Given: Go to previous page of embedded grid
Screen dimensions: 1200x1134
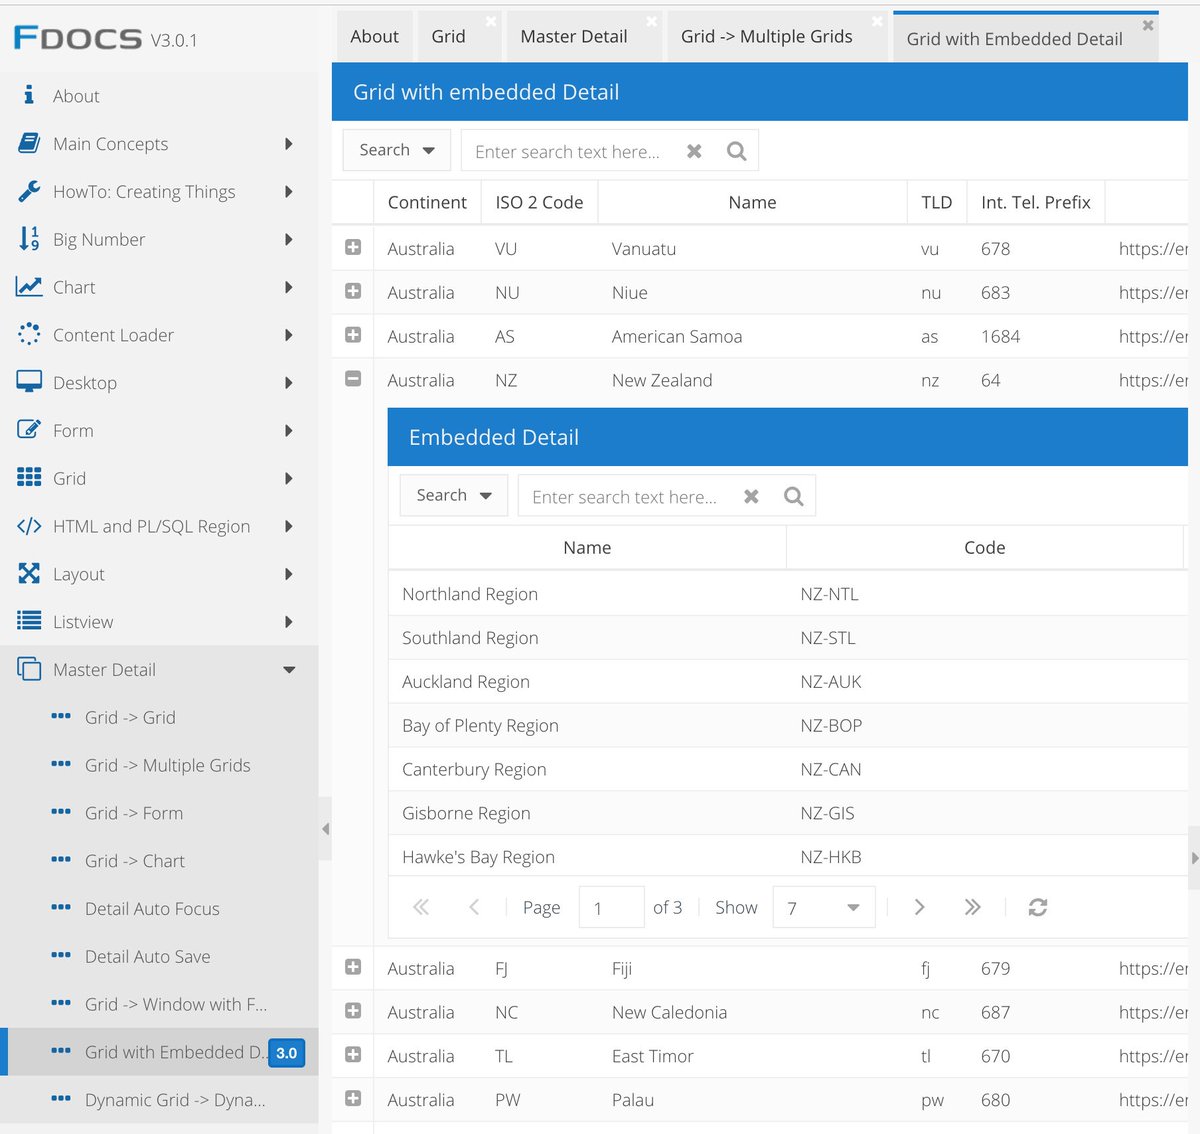Looking at the screenshot, I should point(474,907).
